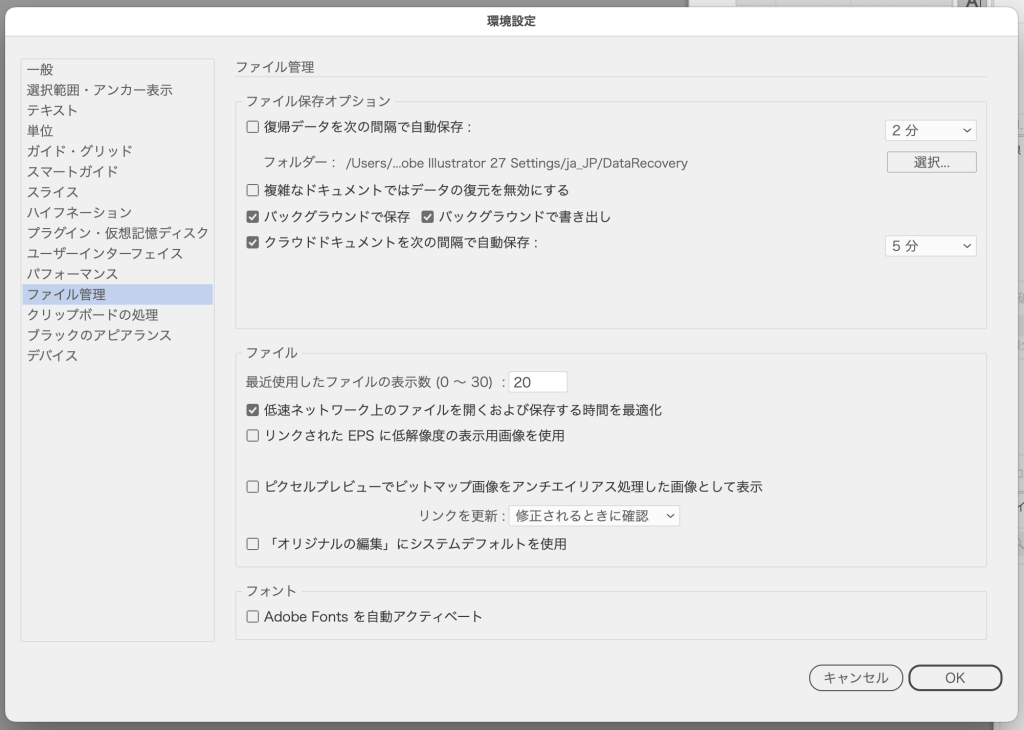The width and height of the screenshot is (1024, 730).
Task: Disable クラウドドキュメント auto-save checkbox
Action: pos(253,242)
